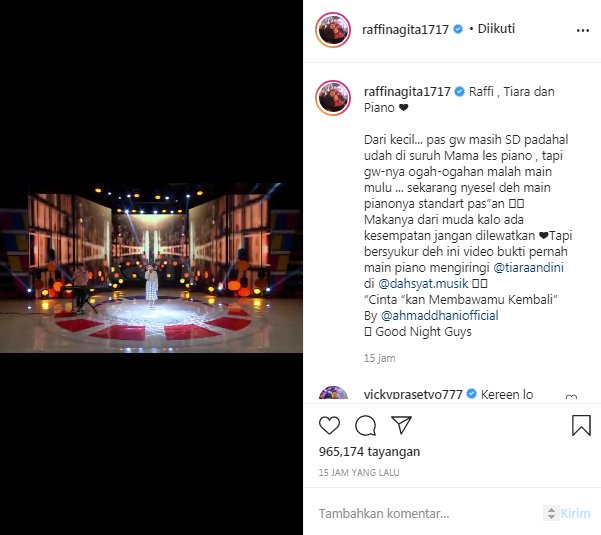The height and width of the screenshot is (535, 601).
Task: Open vickyprasetyo777 commenter username
Action: pyautogui.click(x=413, y=394)
